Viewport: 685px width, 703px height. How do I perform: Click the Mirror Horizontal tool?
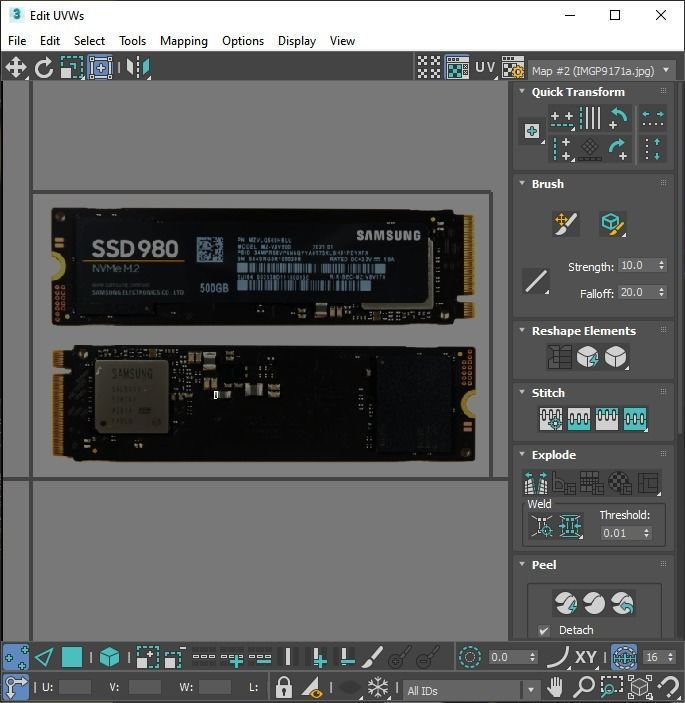pos(138,68)
